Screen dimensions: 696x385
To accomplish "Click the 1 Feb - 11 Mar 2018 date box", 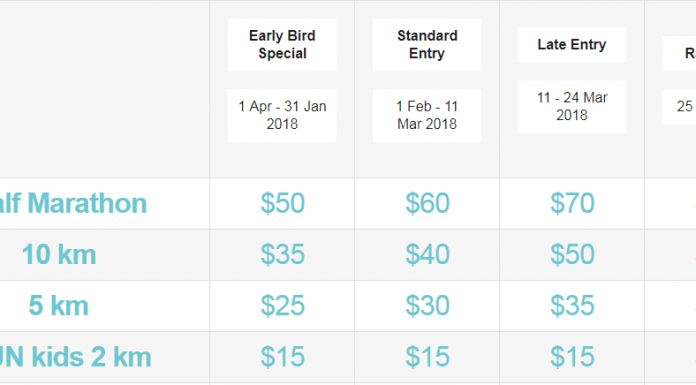I will 427,115.
